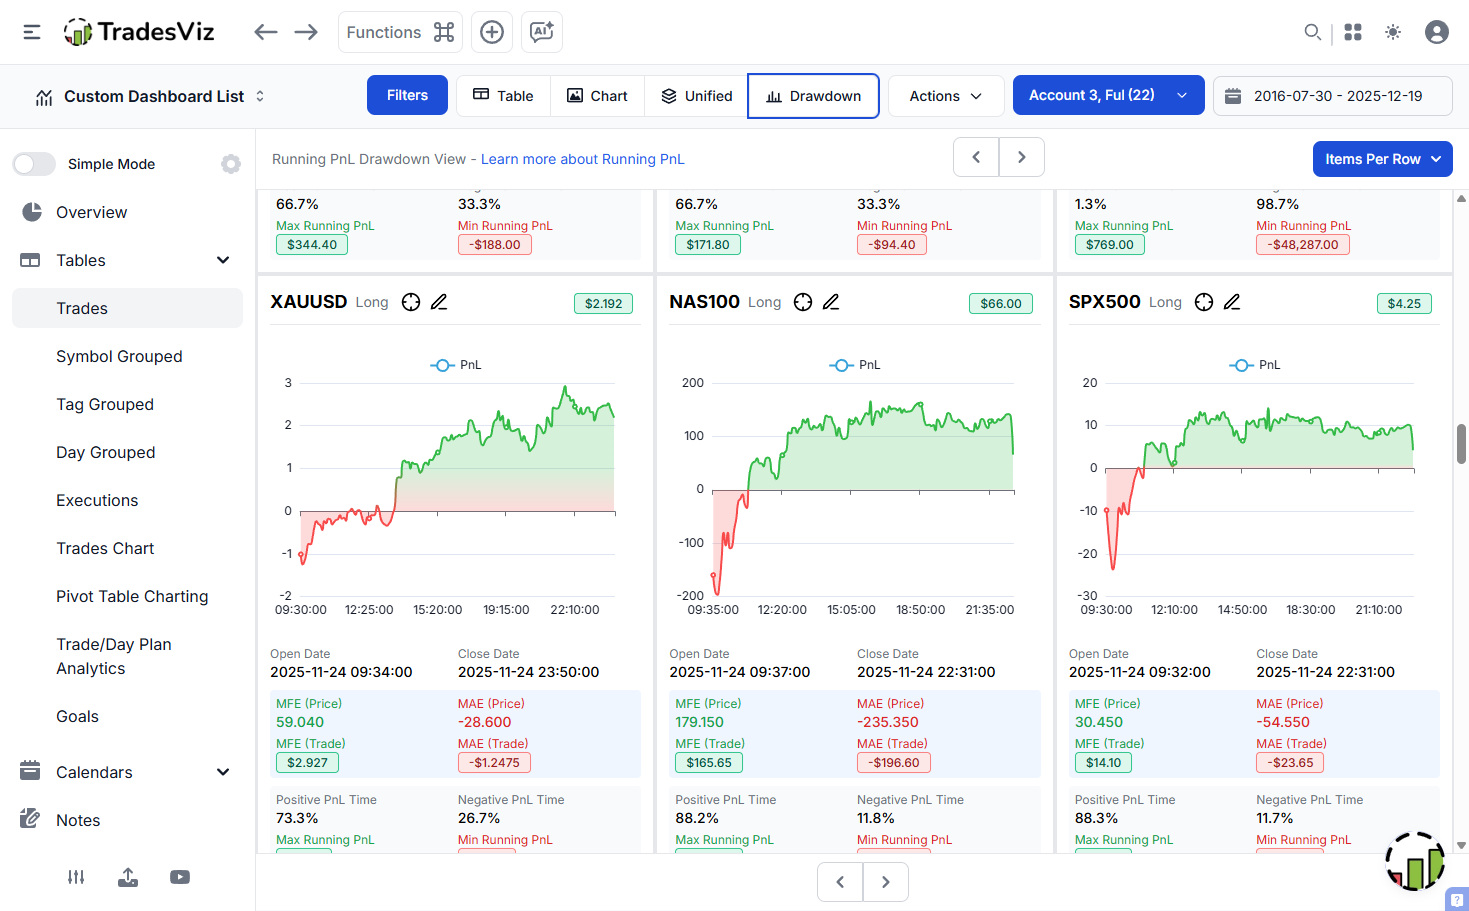Click the Filters button
1469x911 pixels.
[407, 95]
